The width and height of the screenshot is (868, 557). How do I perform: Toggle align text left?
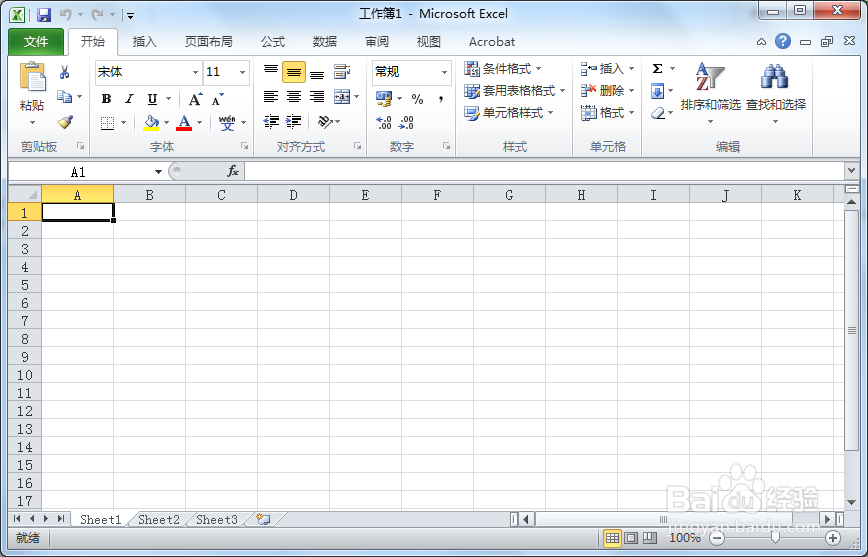(271, 97)
